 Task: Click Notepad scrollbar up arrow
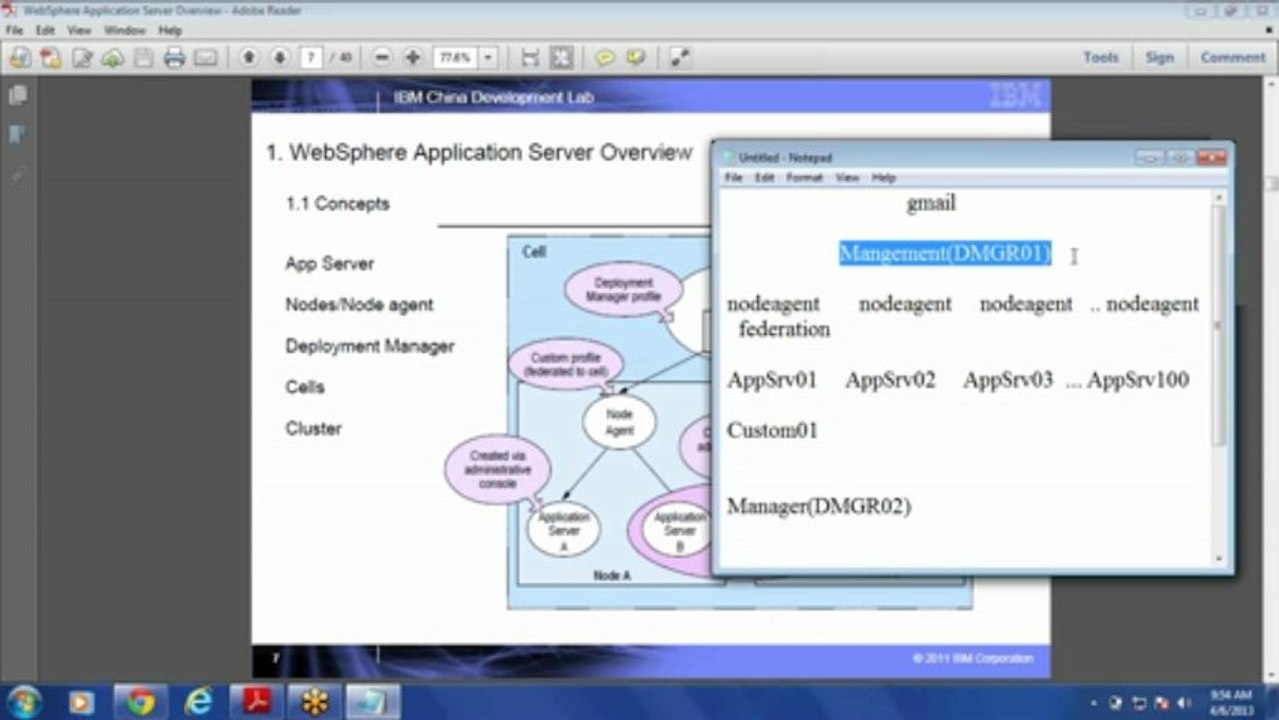coord(1218,198)
